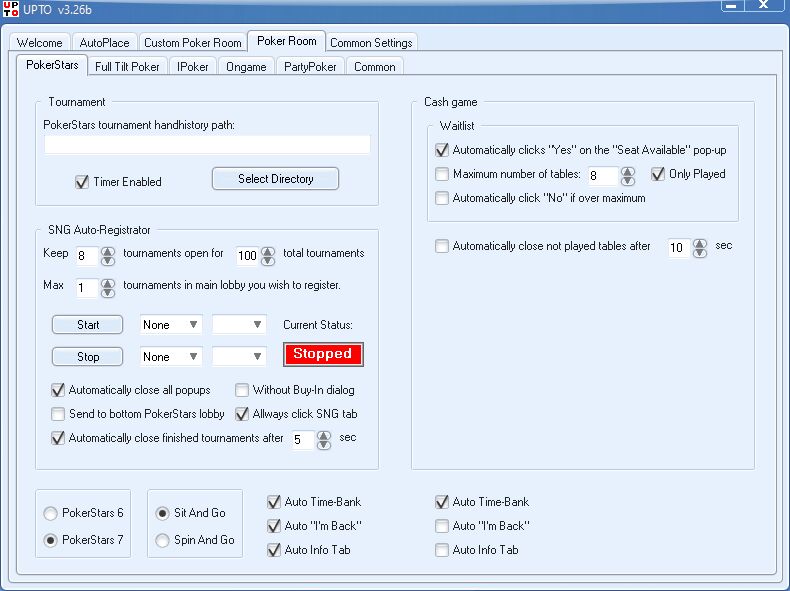Toggle the Timer Enabled checkbox
Screen dimensions: 790x591
82,182
